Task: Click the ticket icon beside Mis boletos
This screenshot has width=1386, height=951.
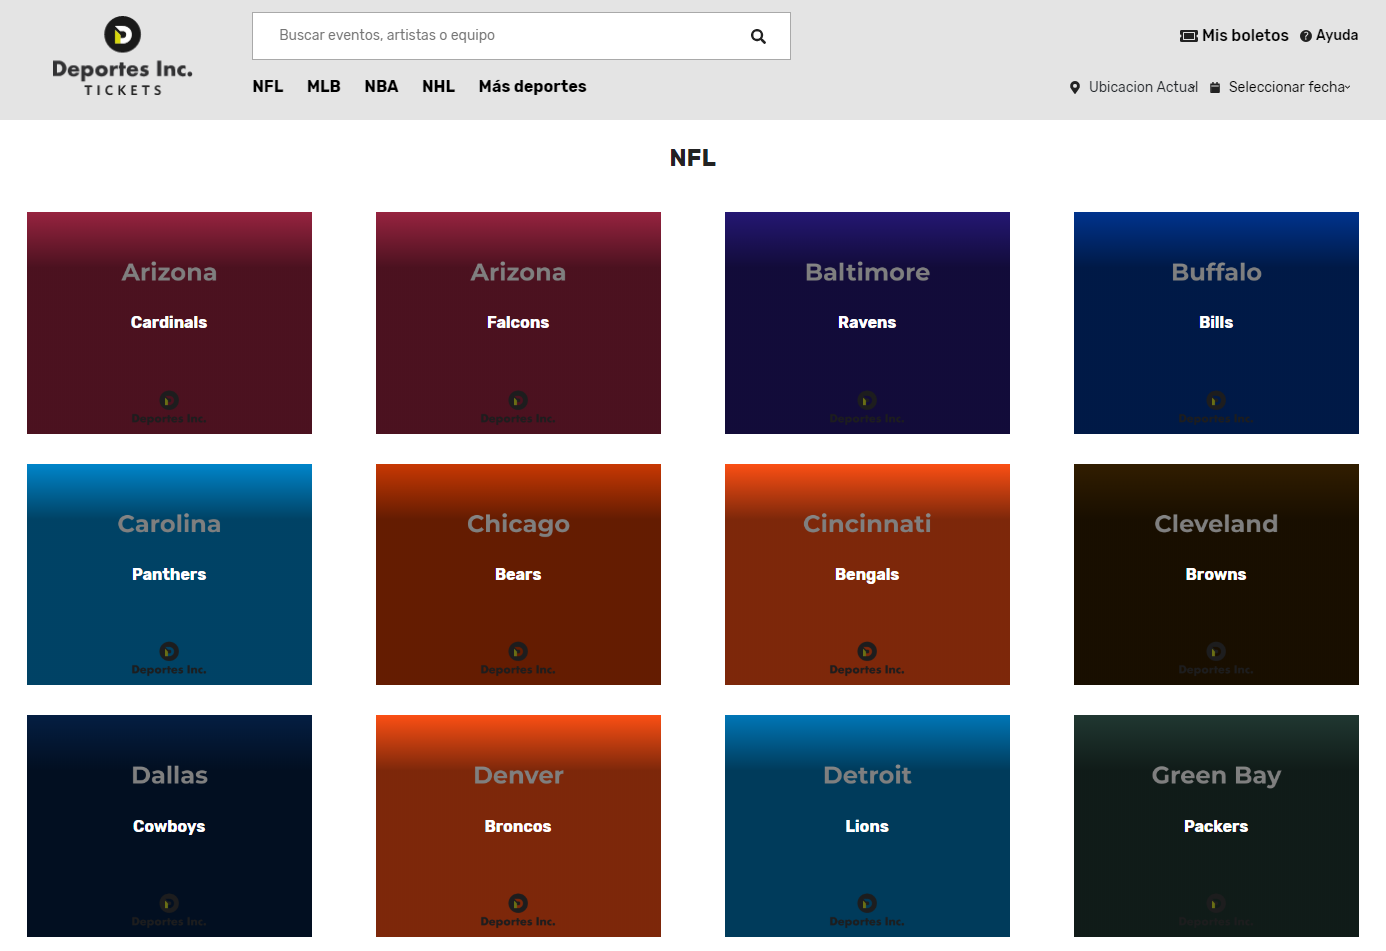Action: tap(1188, 36)
